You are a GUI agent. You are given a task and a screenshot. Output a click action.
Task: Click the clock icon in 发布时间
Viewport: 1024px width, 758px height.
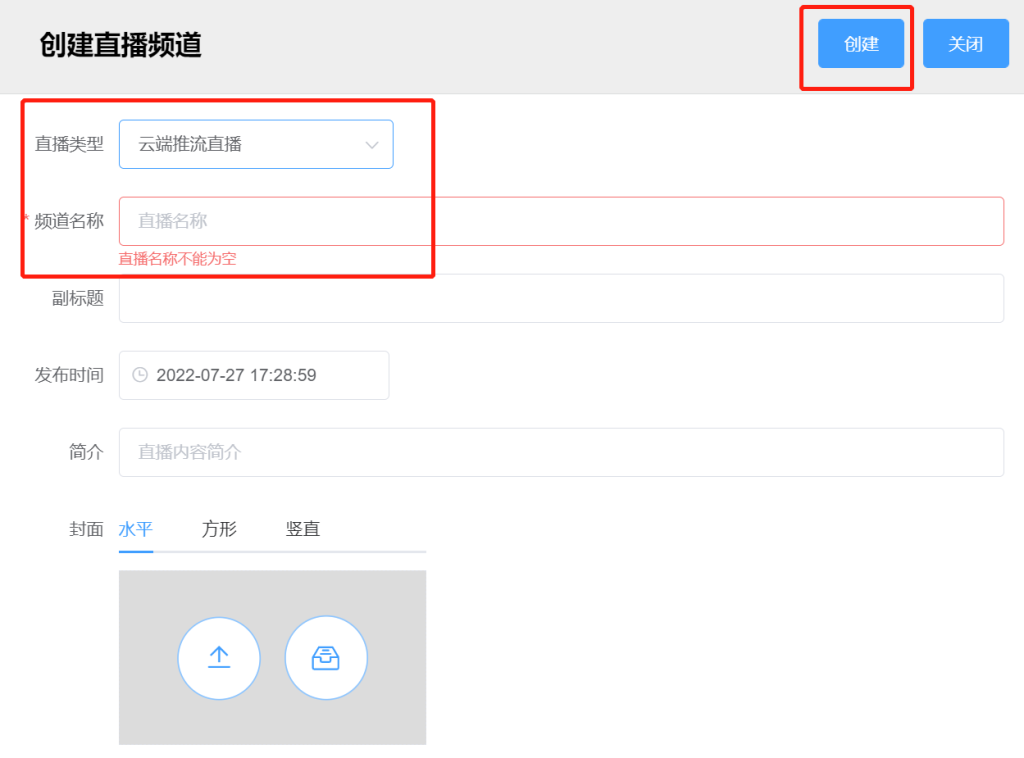pos(140,375)
